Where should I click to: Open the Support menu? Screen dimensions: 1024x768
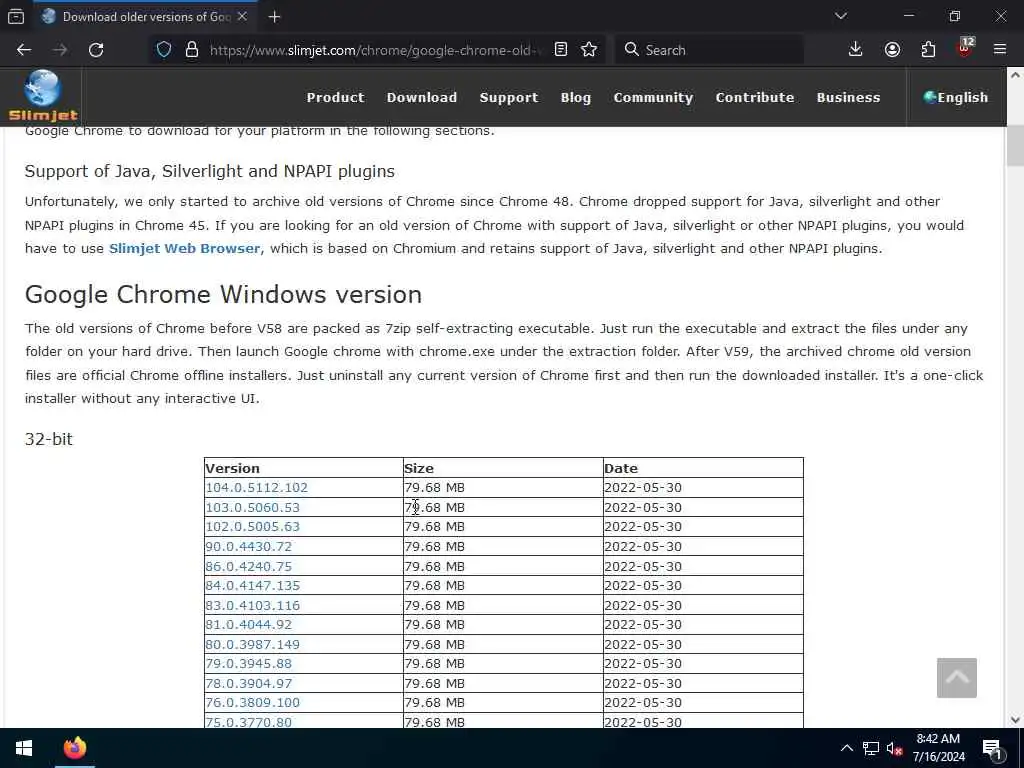click(509, 97)
